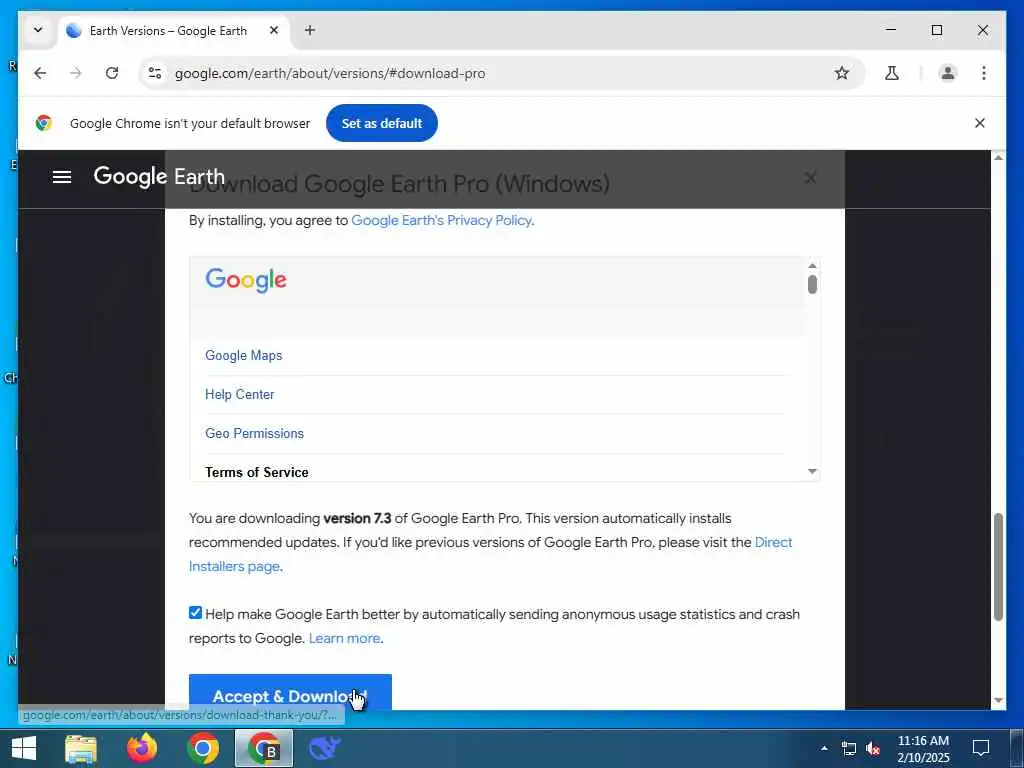Open File Explorer from the taskbar
Image resolution: width=1024 pixels, height=768 pixels.
(x=81, y=748)
